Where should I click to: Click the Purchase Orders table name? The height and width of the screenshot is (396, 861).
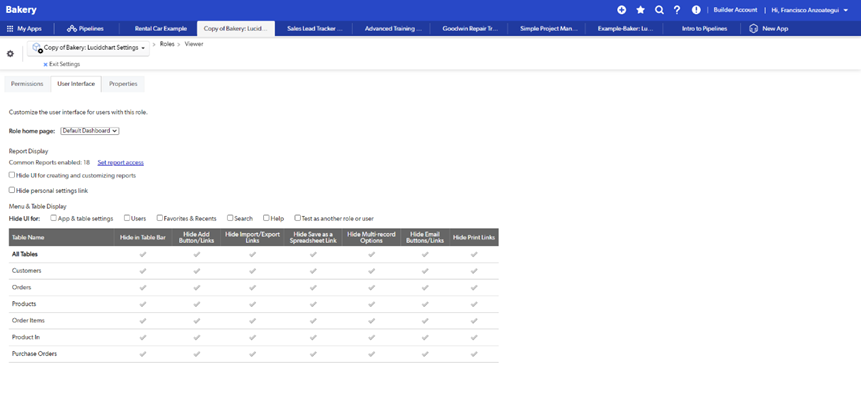(34, 354)
